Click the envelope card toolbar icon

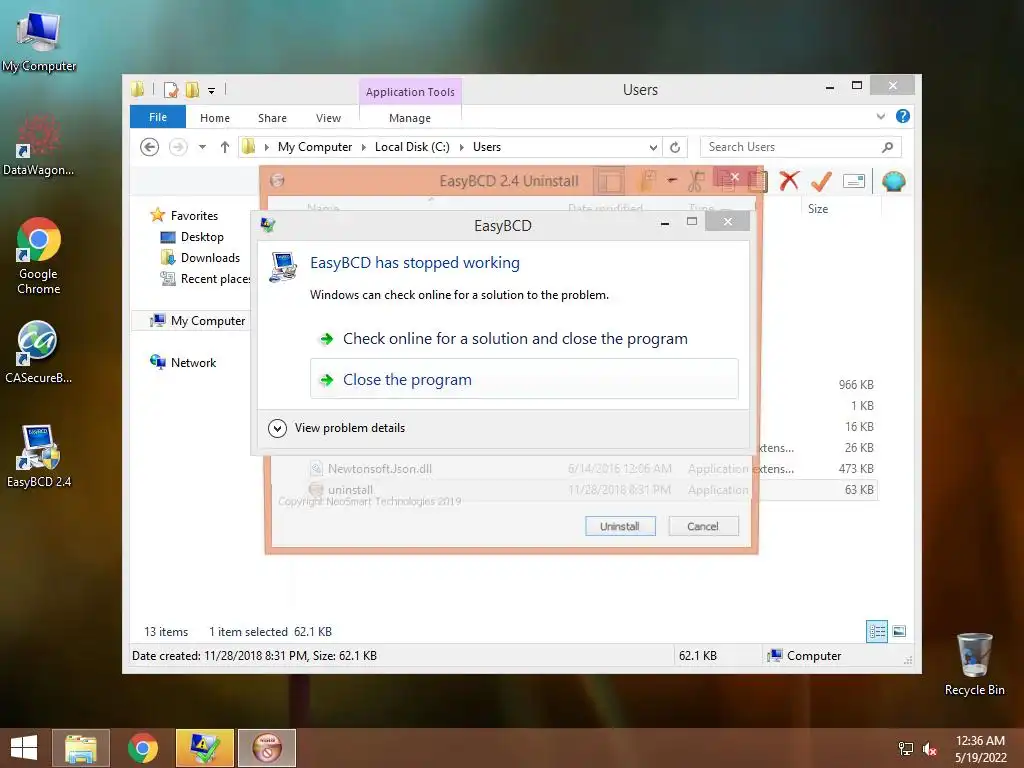tap(854, 181)
